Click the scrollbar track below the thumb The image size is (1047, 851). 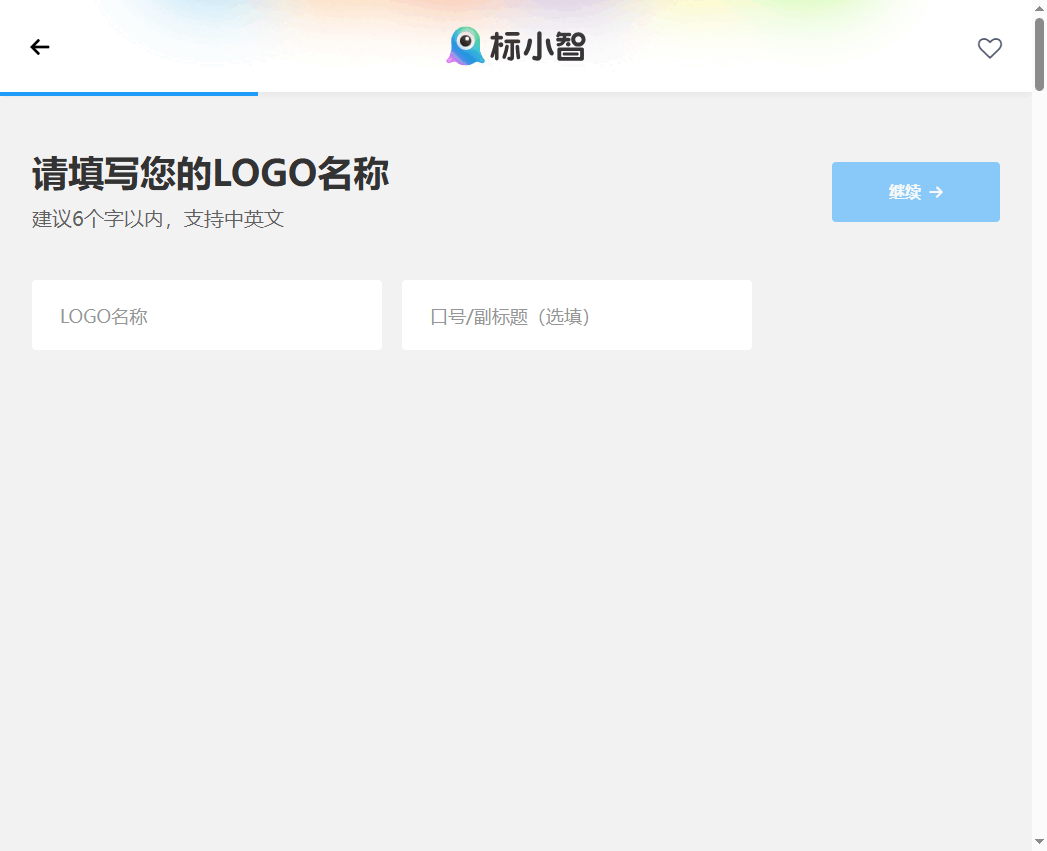(1039, 450)
